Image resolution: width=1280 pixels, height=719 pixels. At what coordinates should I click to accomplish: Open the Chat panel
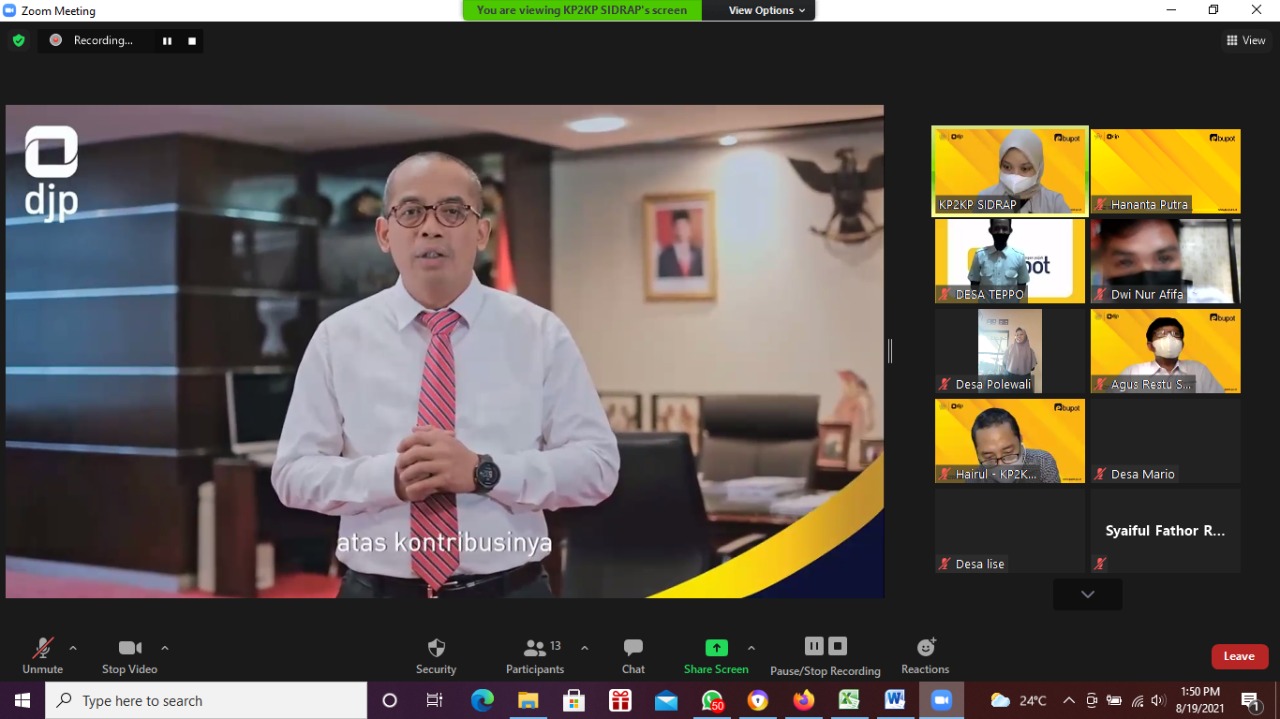[x=633, y=648]
